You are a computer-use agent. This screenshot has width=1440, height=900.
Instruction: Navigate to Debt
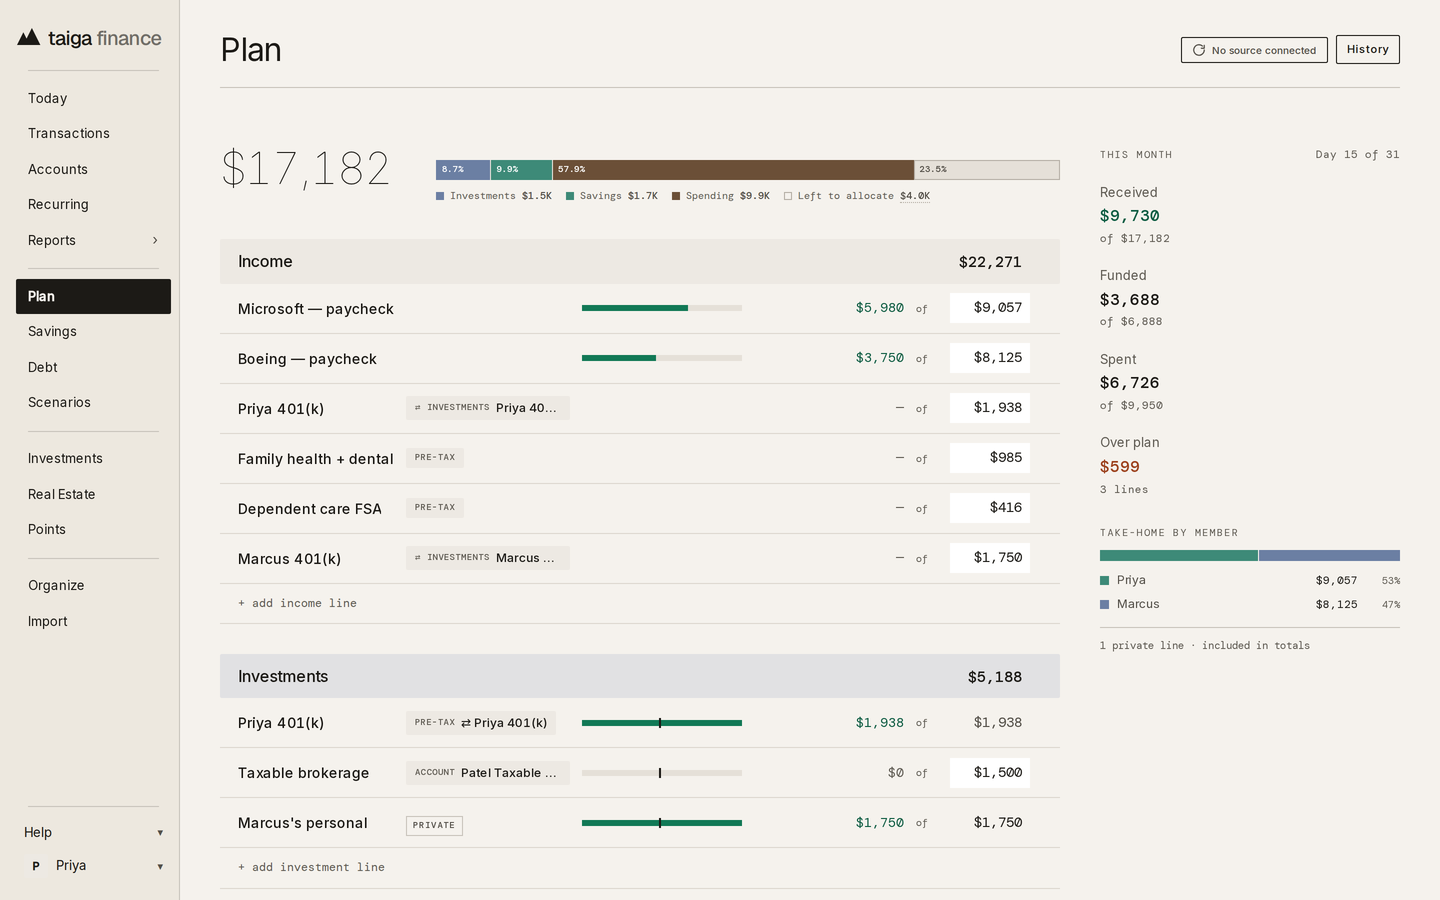(93, 367)
